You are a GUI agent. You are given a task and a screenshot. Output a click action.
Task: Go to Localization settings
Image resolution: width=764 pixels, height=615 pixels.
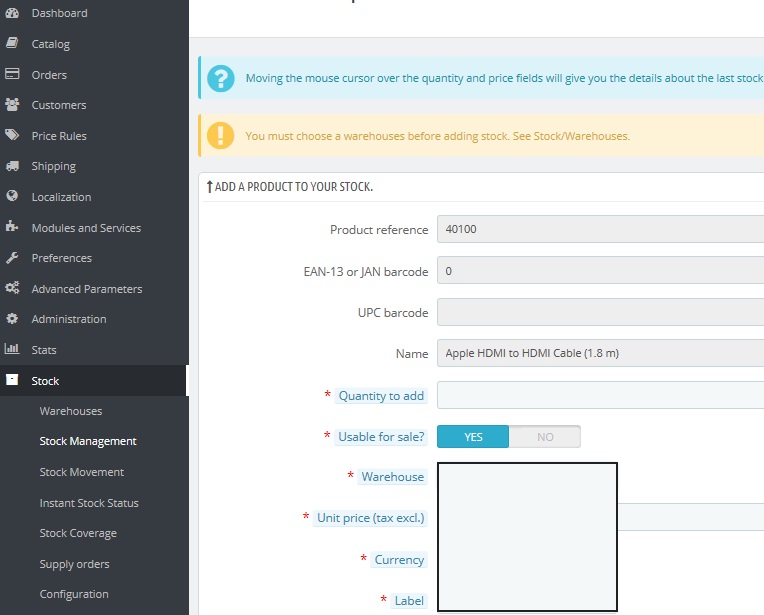(61, 197)
